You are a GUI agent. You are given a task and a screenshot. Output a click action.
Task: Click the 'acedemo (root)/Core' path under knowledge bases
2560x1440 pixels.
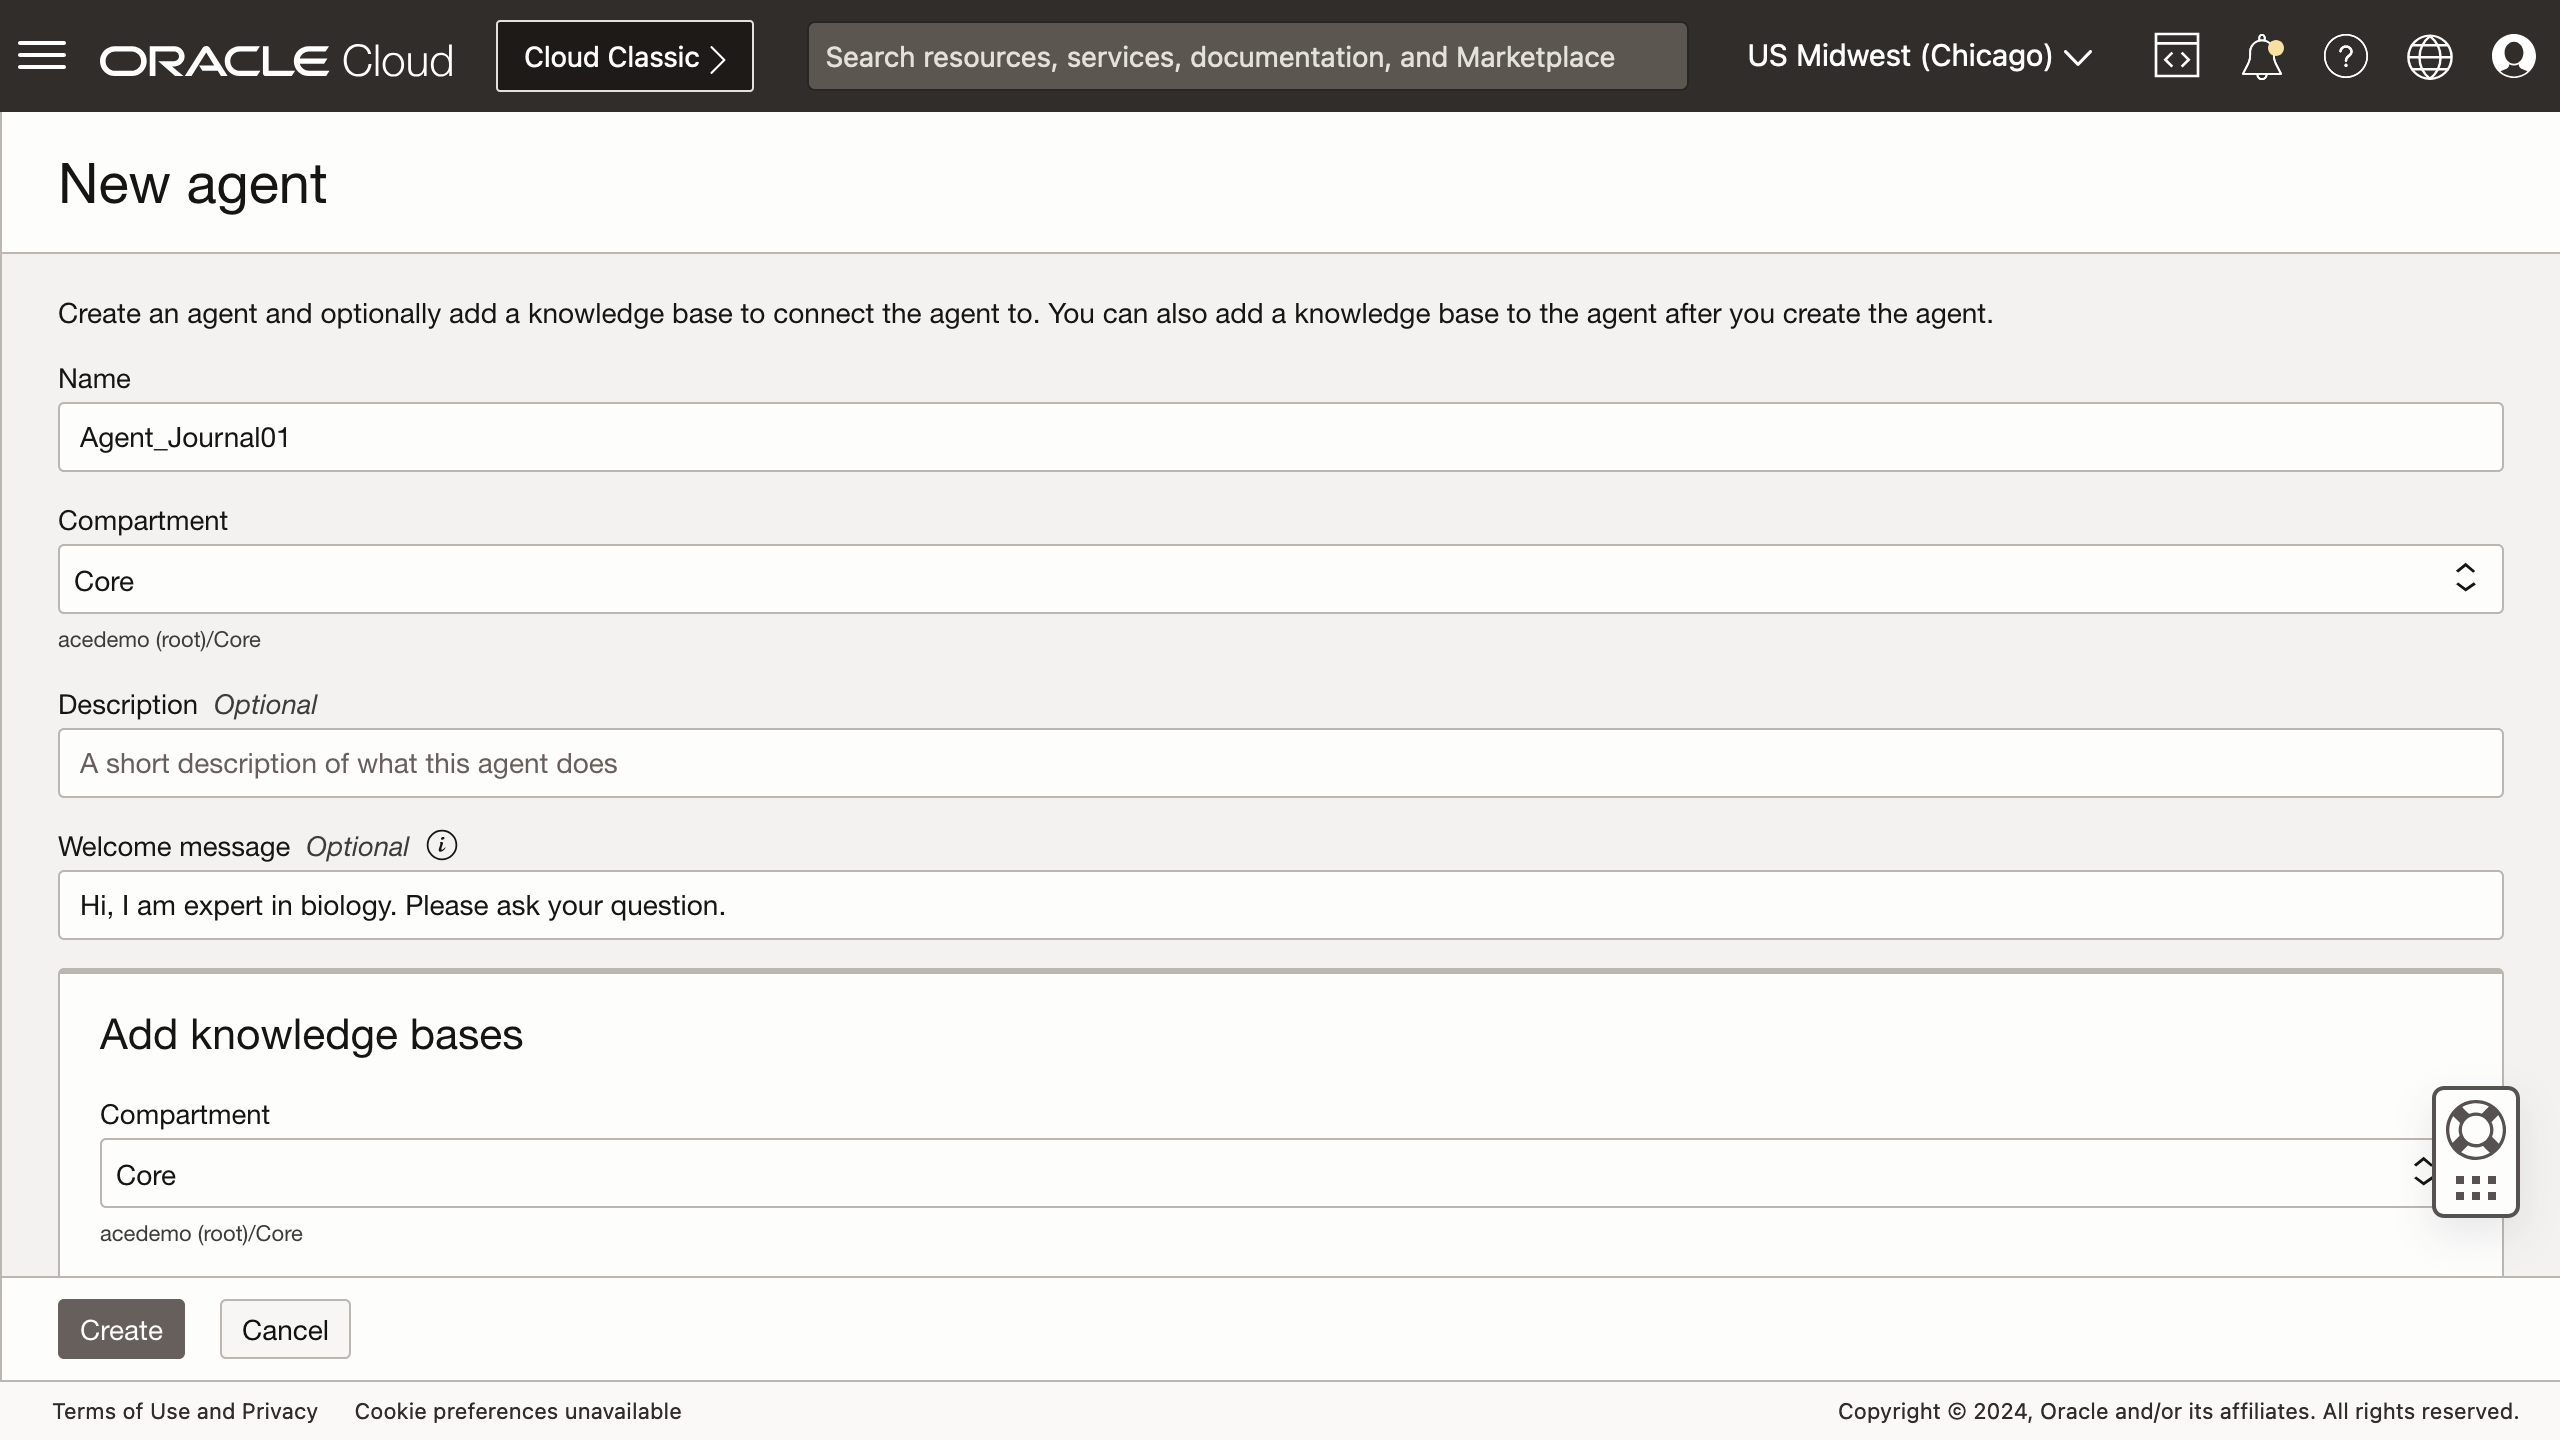coord(201,1234)
